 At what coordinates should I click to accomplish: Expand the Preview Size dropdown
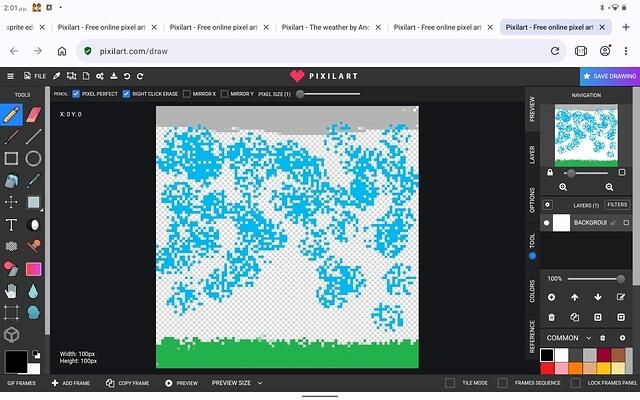(231, 383)
